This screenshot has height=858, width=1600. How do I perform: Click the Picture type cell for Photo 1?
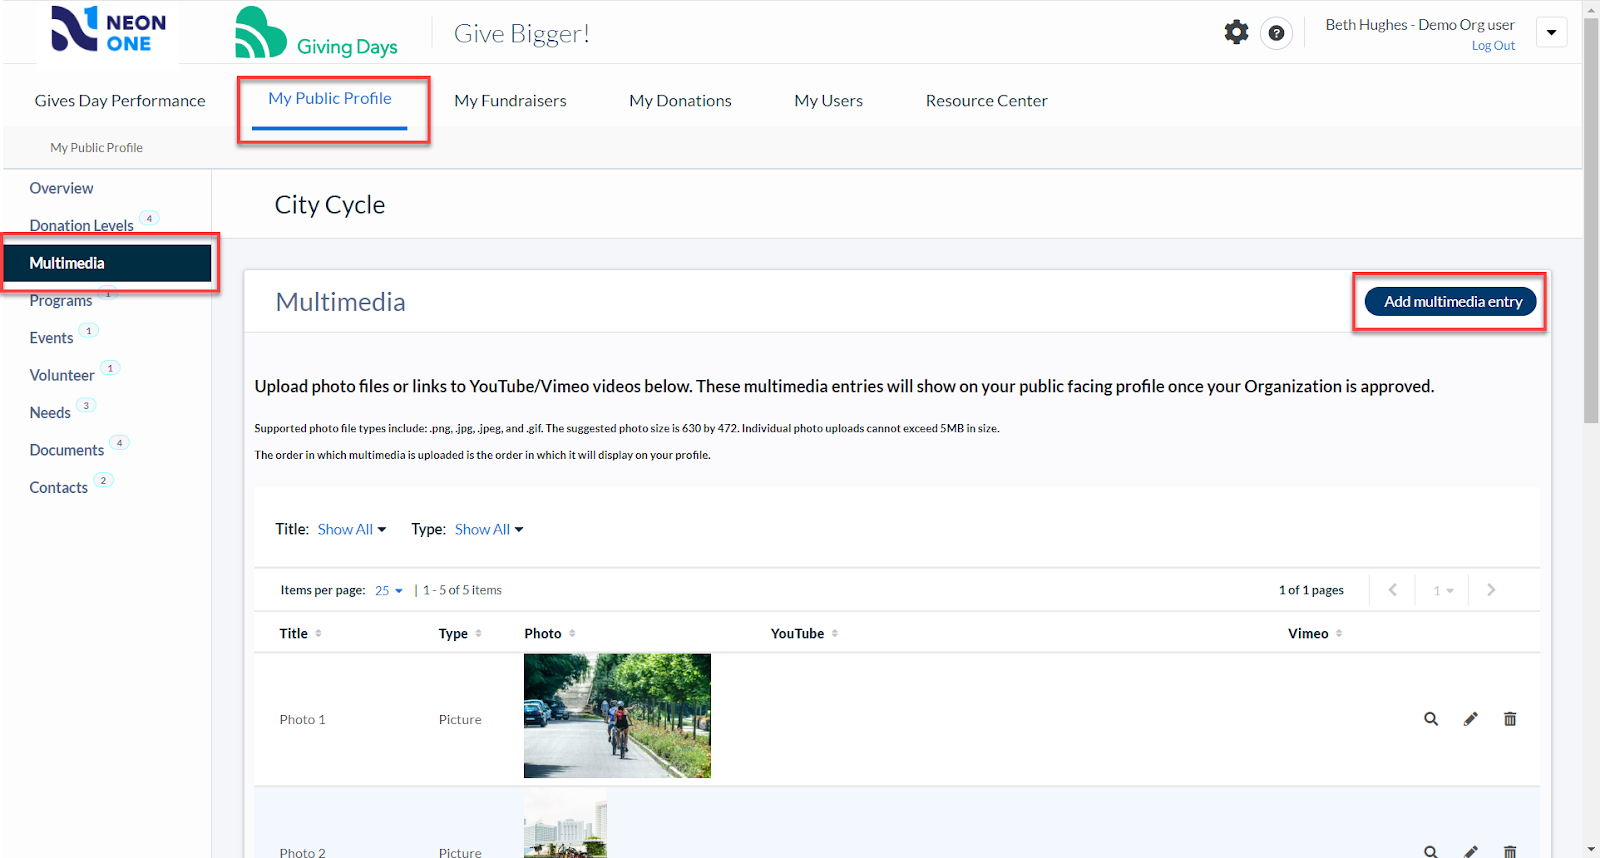pos(460,719)
